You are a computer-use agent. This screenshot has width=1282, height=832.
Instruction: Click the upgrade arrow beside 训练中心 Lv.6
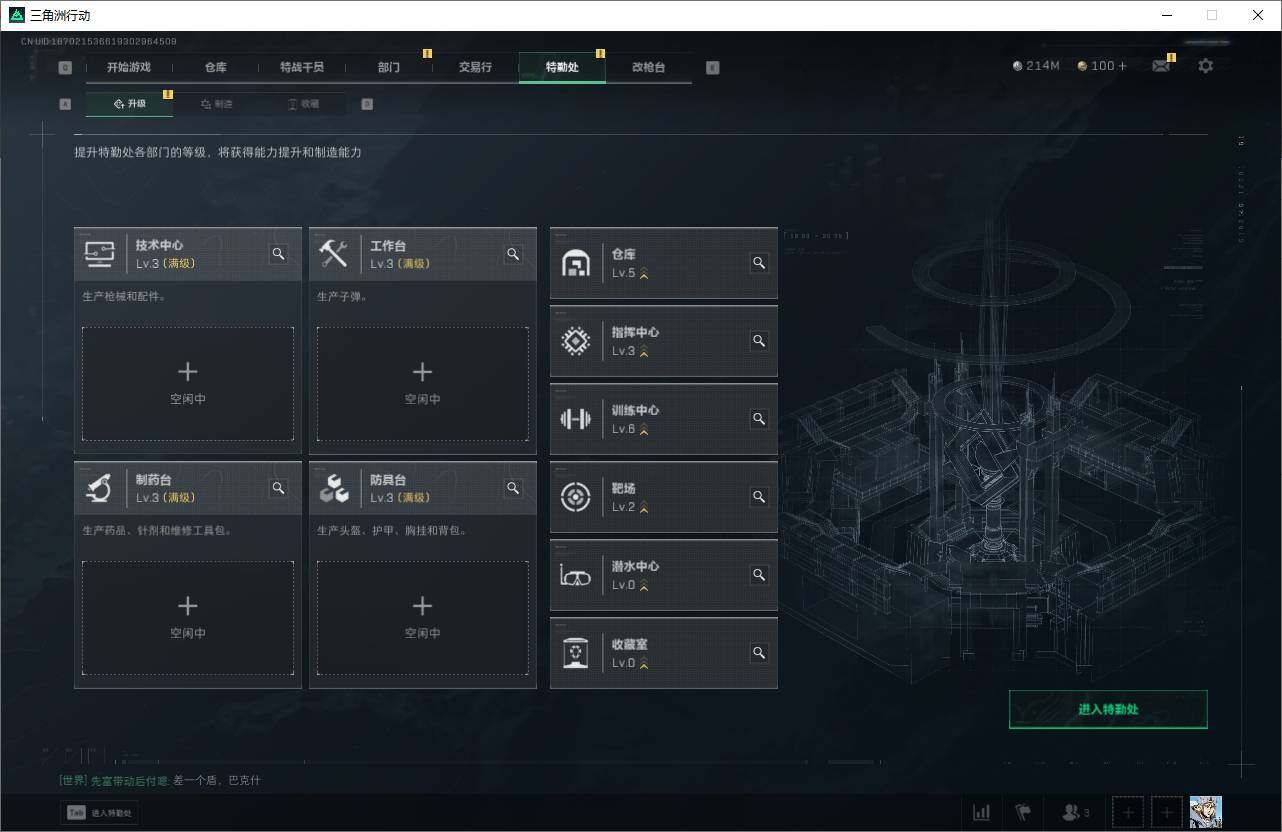click(644, 429)
